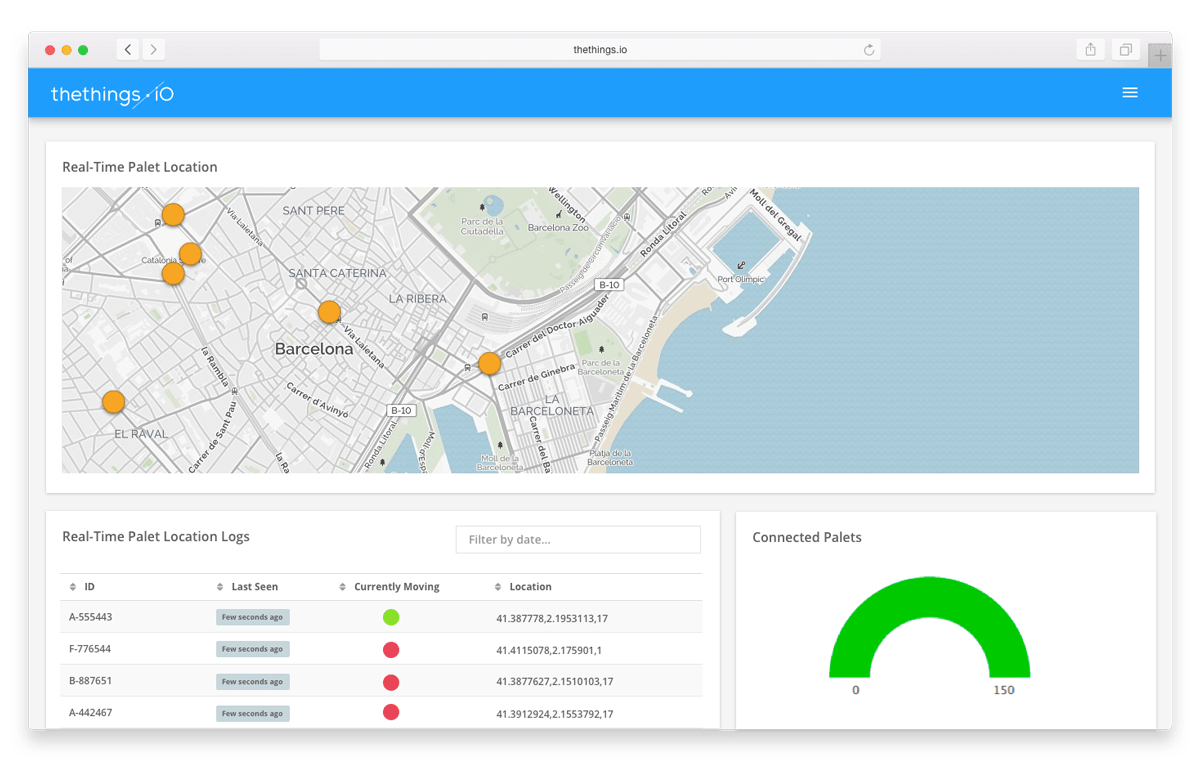Open the hamburger navigation menu
The image size is (1200, 762).
coord(1130,92)
